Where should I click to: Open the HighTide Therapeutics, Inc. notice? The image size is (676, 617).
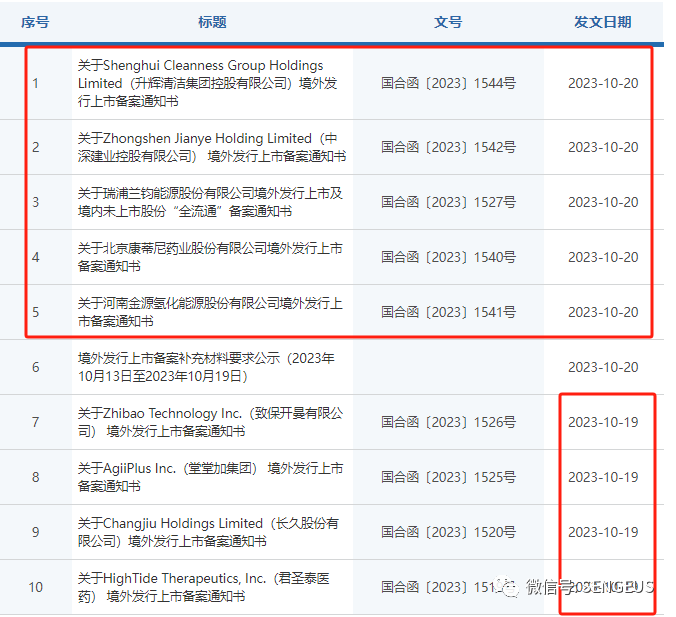coord(203,587)
